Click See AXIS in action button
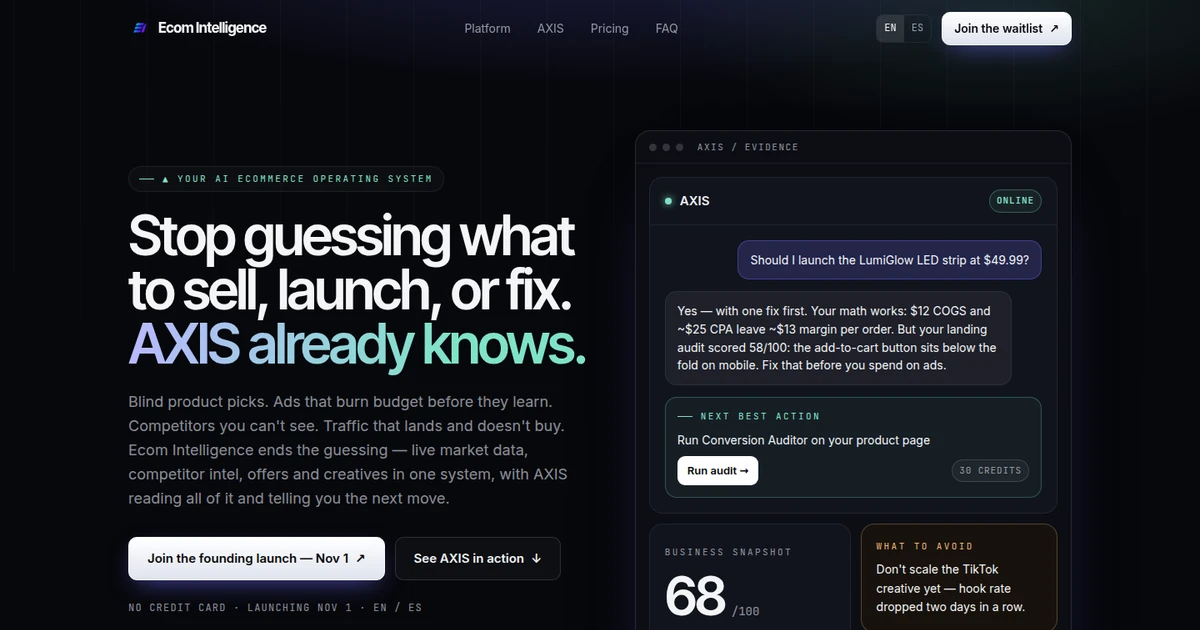Image resolution: width=1200 pixels, height=630 pixels. (x=478, y=558)
